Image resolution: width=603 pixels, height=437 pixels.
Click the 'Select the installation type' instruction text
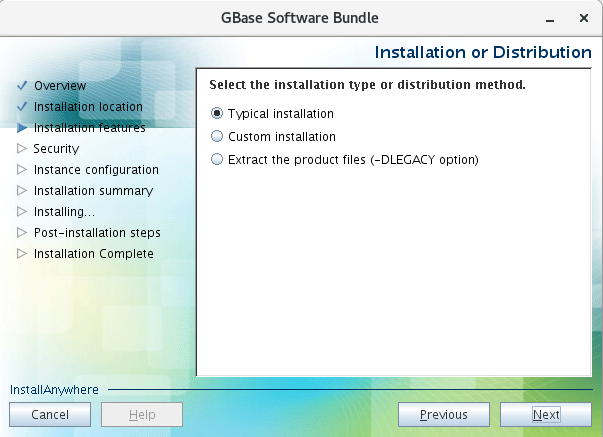[367, 85]
